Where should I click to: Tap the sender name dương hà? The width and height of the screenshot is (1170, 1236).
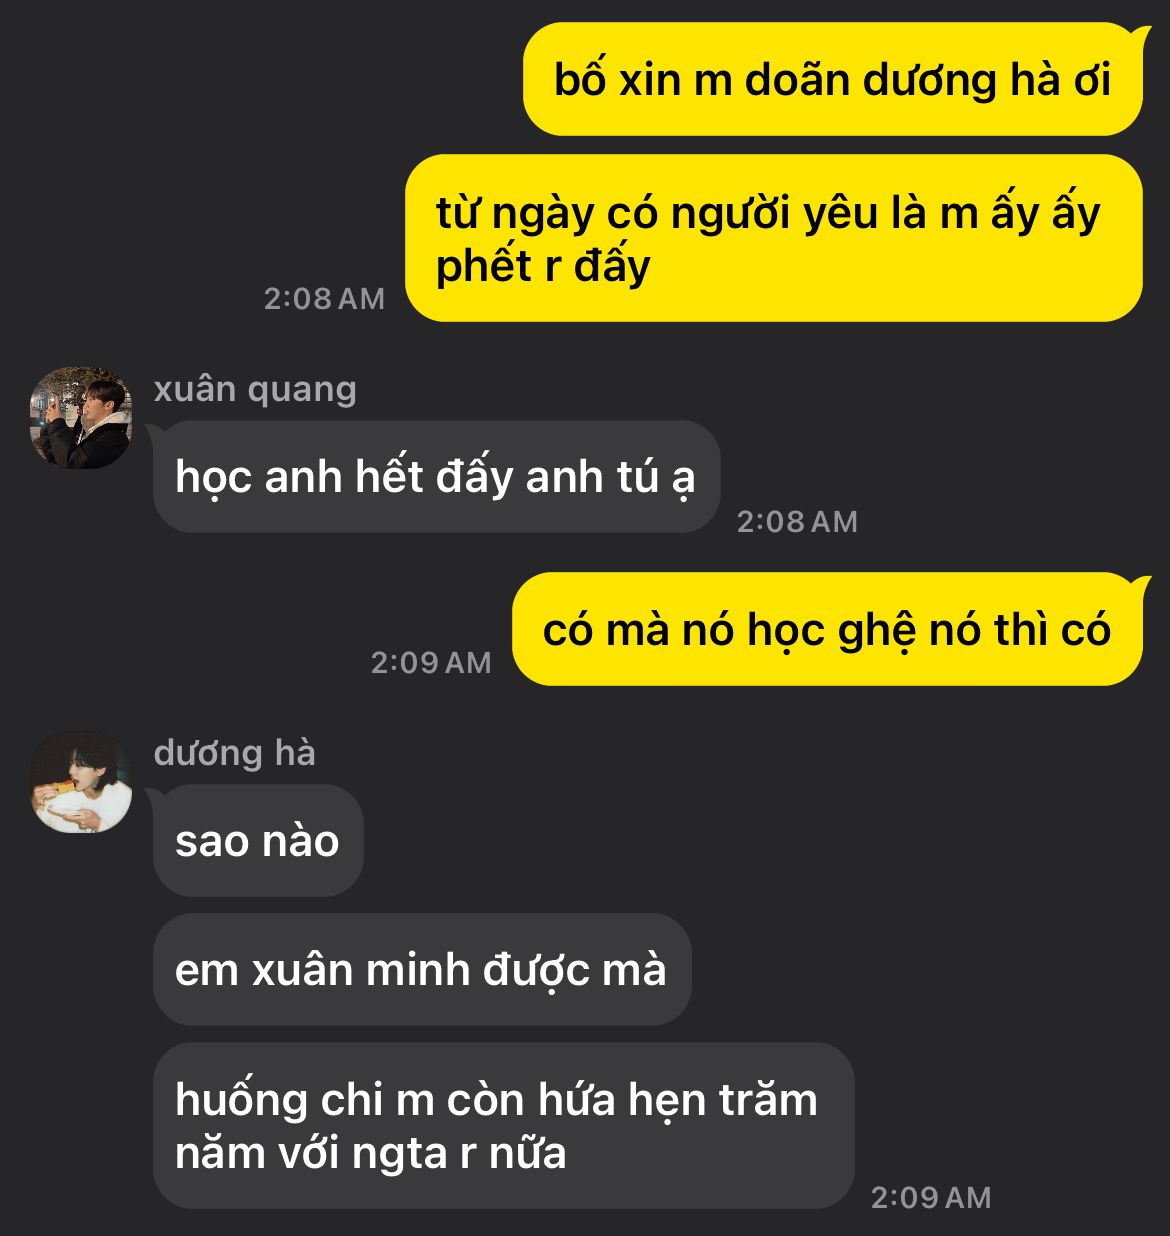235,753
